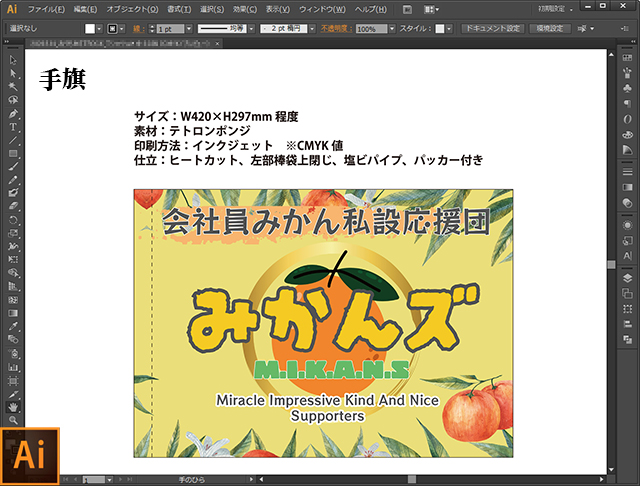Screen dimensions: 640x486
Task: Select the Pen tool
Action: tap(13, 113)
